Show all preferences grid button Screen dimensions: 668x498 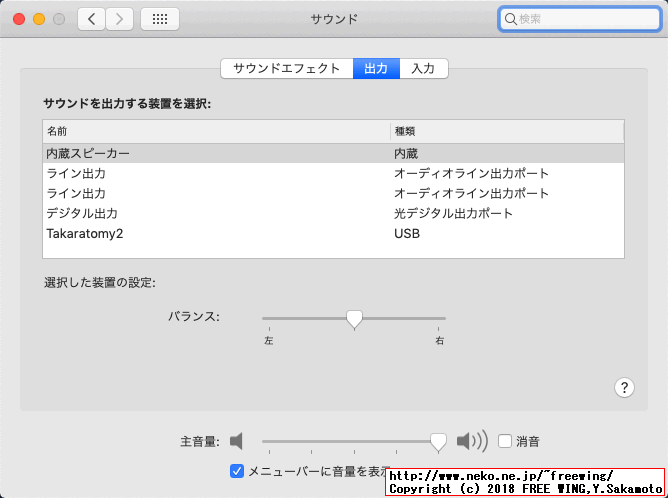coord(160,19)
